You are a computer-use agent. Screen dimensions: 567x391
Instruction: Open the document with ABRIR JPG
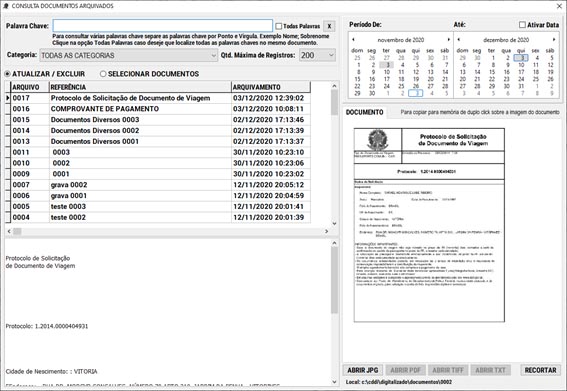[363, 370]
